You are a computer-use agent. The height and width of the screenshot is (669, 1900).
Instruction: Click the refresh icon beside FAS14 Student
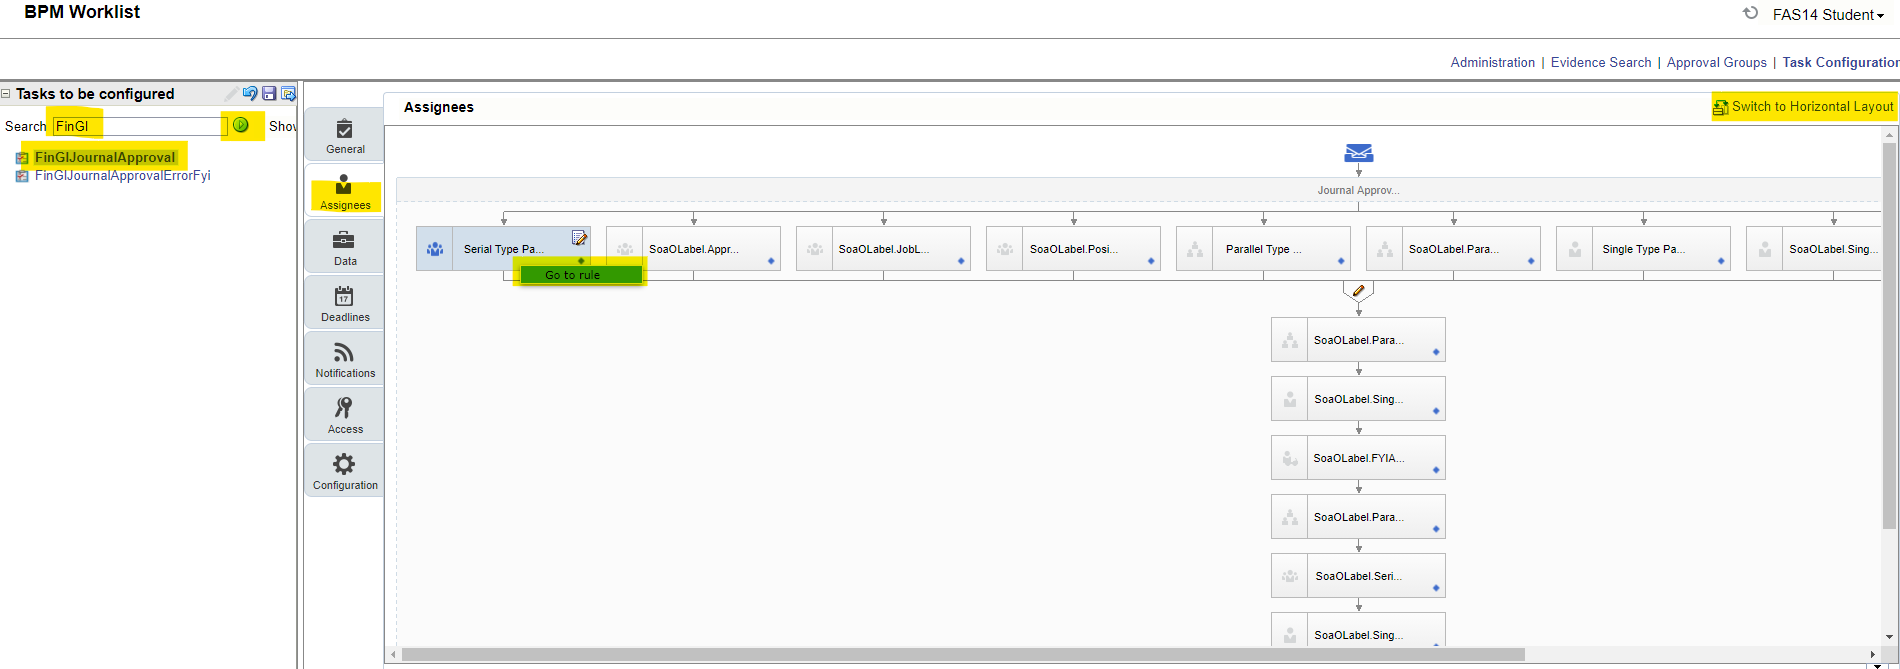tap(1750, 14)
